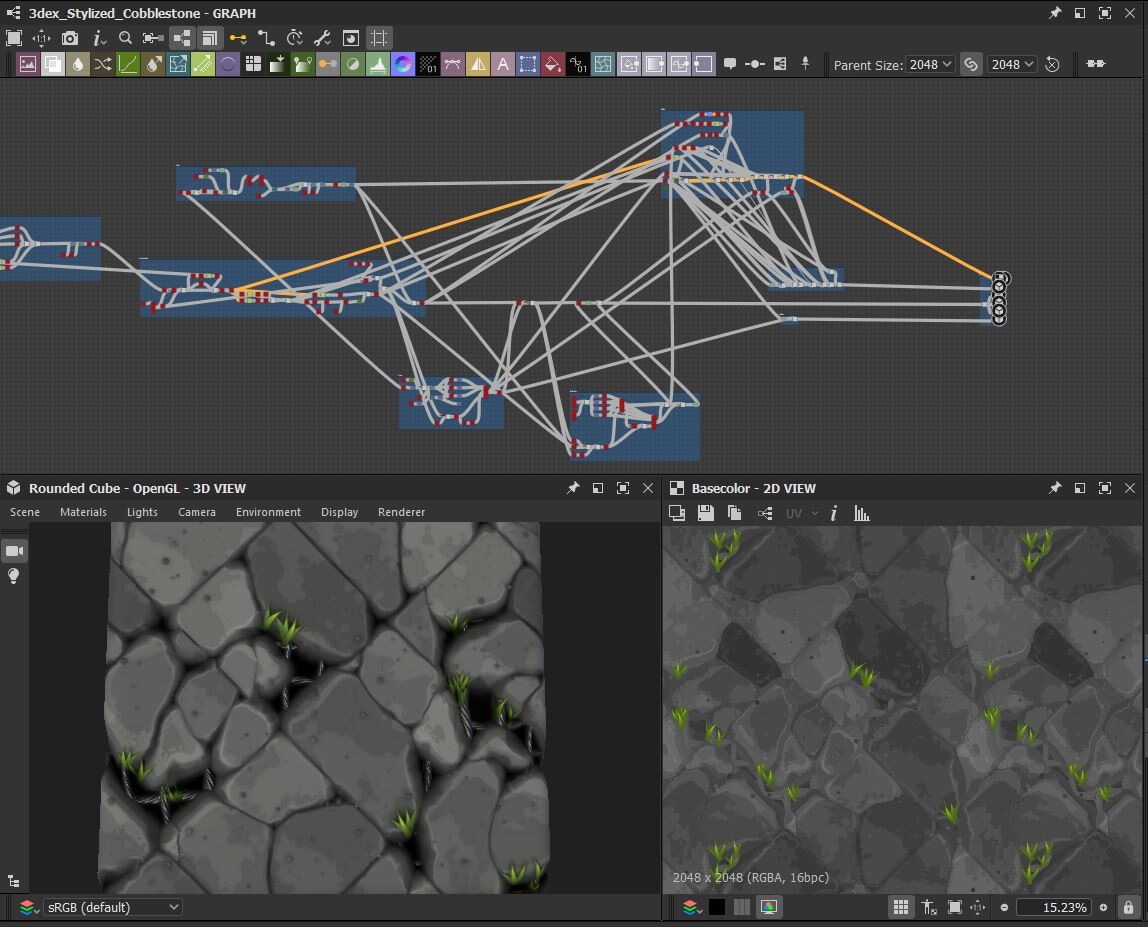Image resolution: width=1148 pixels, height=927 pixels.
Task: Save the 2D view image as bitmap
Action: 705,513
